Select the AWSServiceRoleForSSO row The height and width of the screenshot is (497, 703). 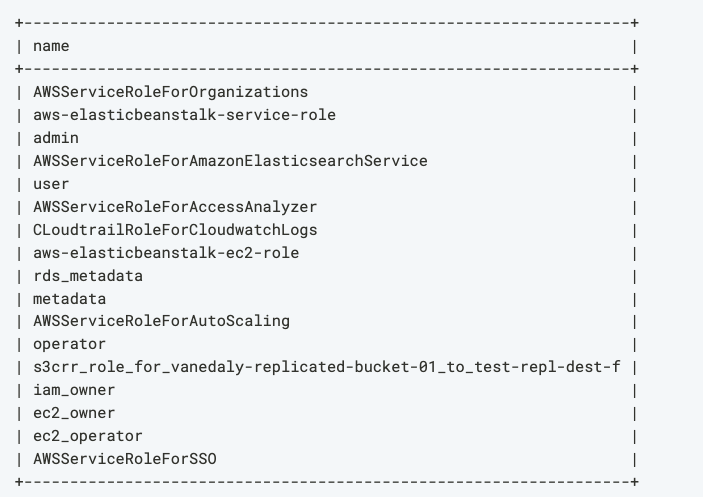(125, 459)
